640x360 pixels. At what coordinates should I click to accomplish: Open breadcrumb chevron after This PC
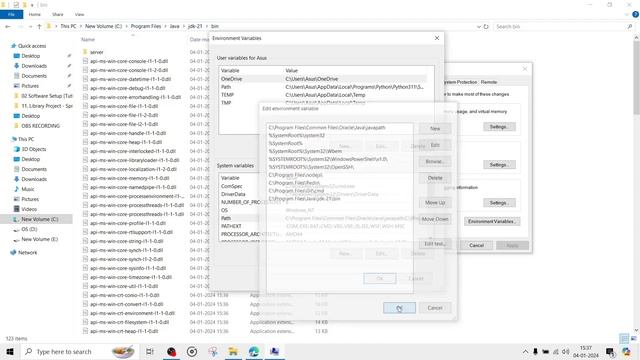click(x=81, y=27)
